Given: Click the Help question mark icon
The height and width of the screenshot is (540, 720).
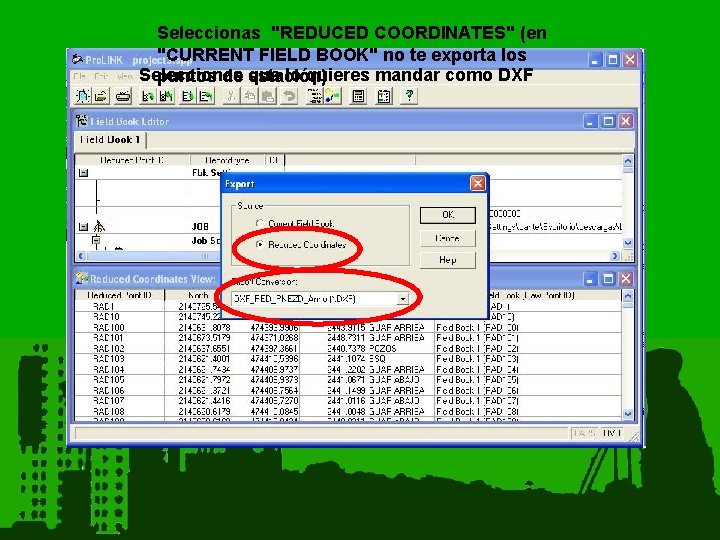Looking at the screenshot, I should (x=409, y=96).
